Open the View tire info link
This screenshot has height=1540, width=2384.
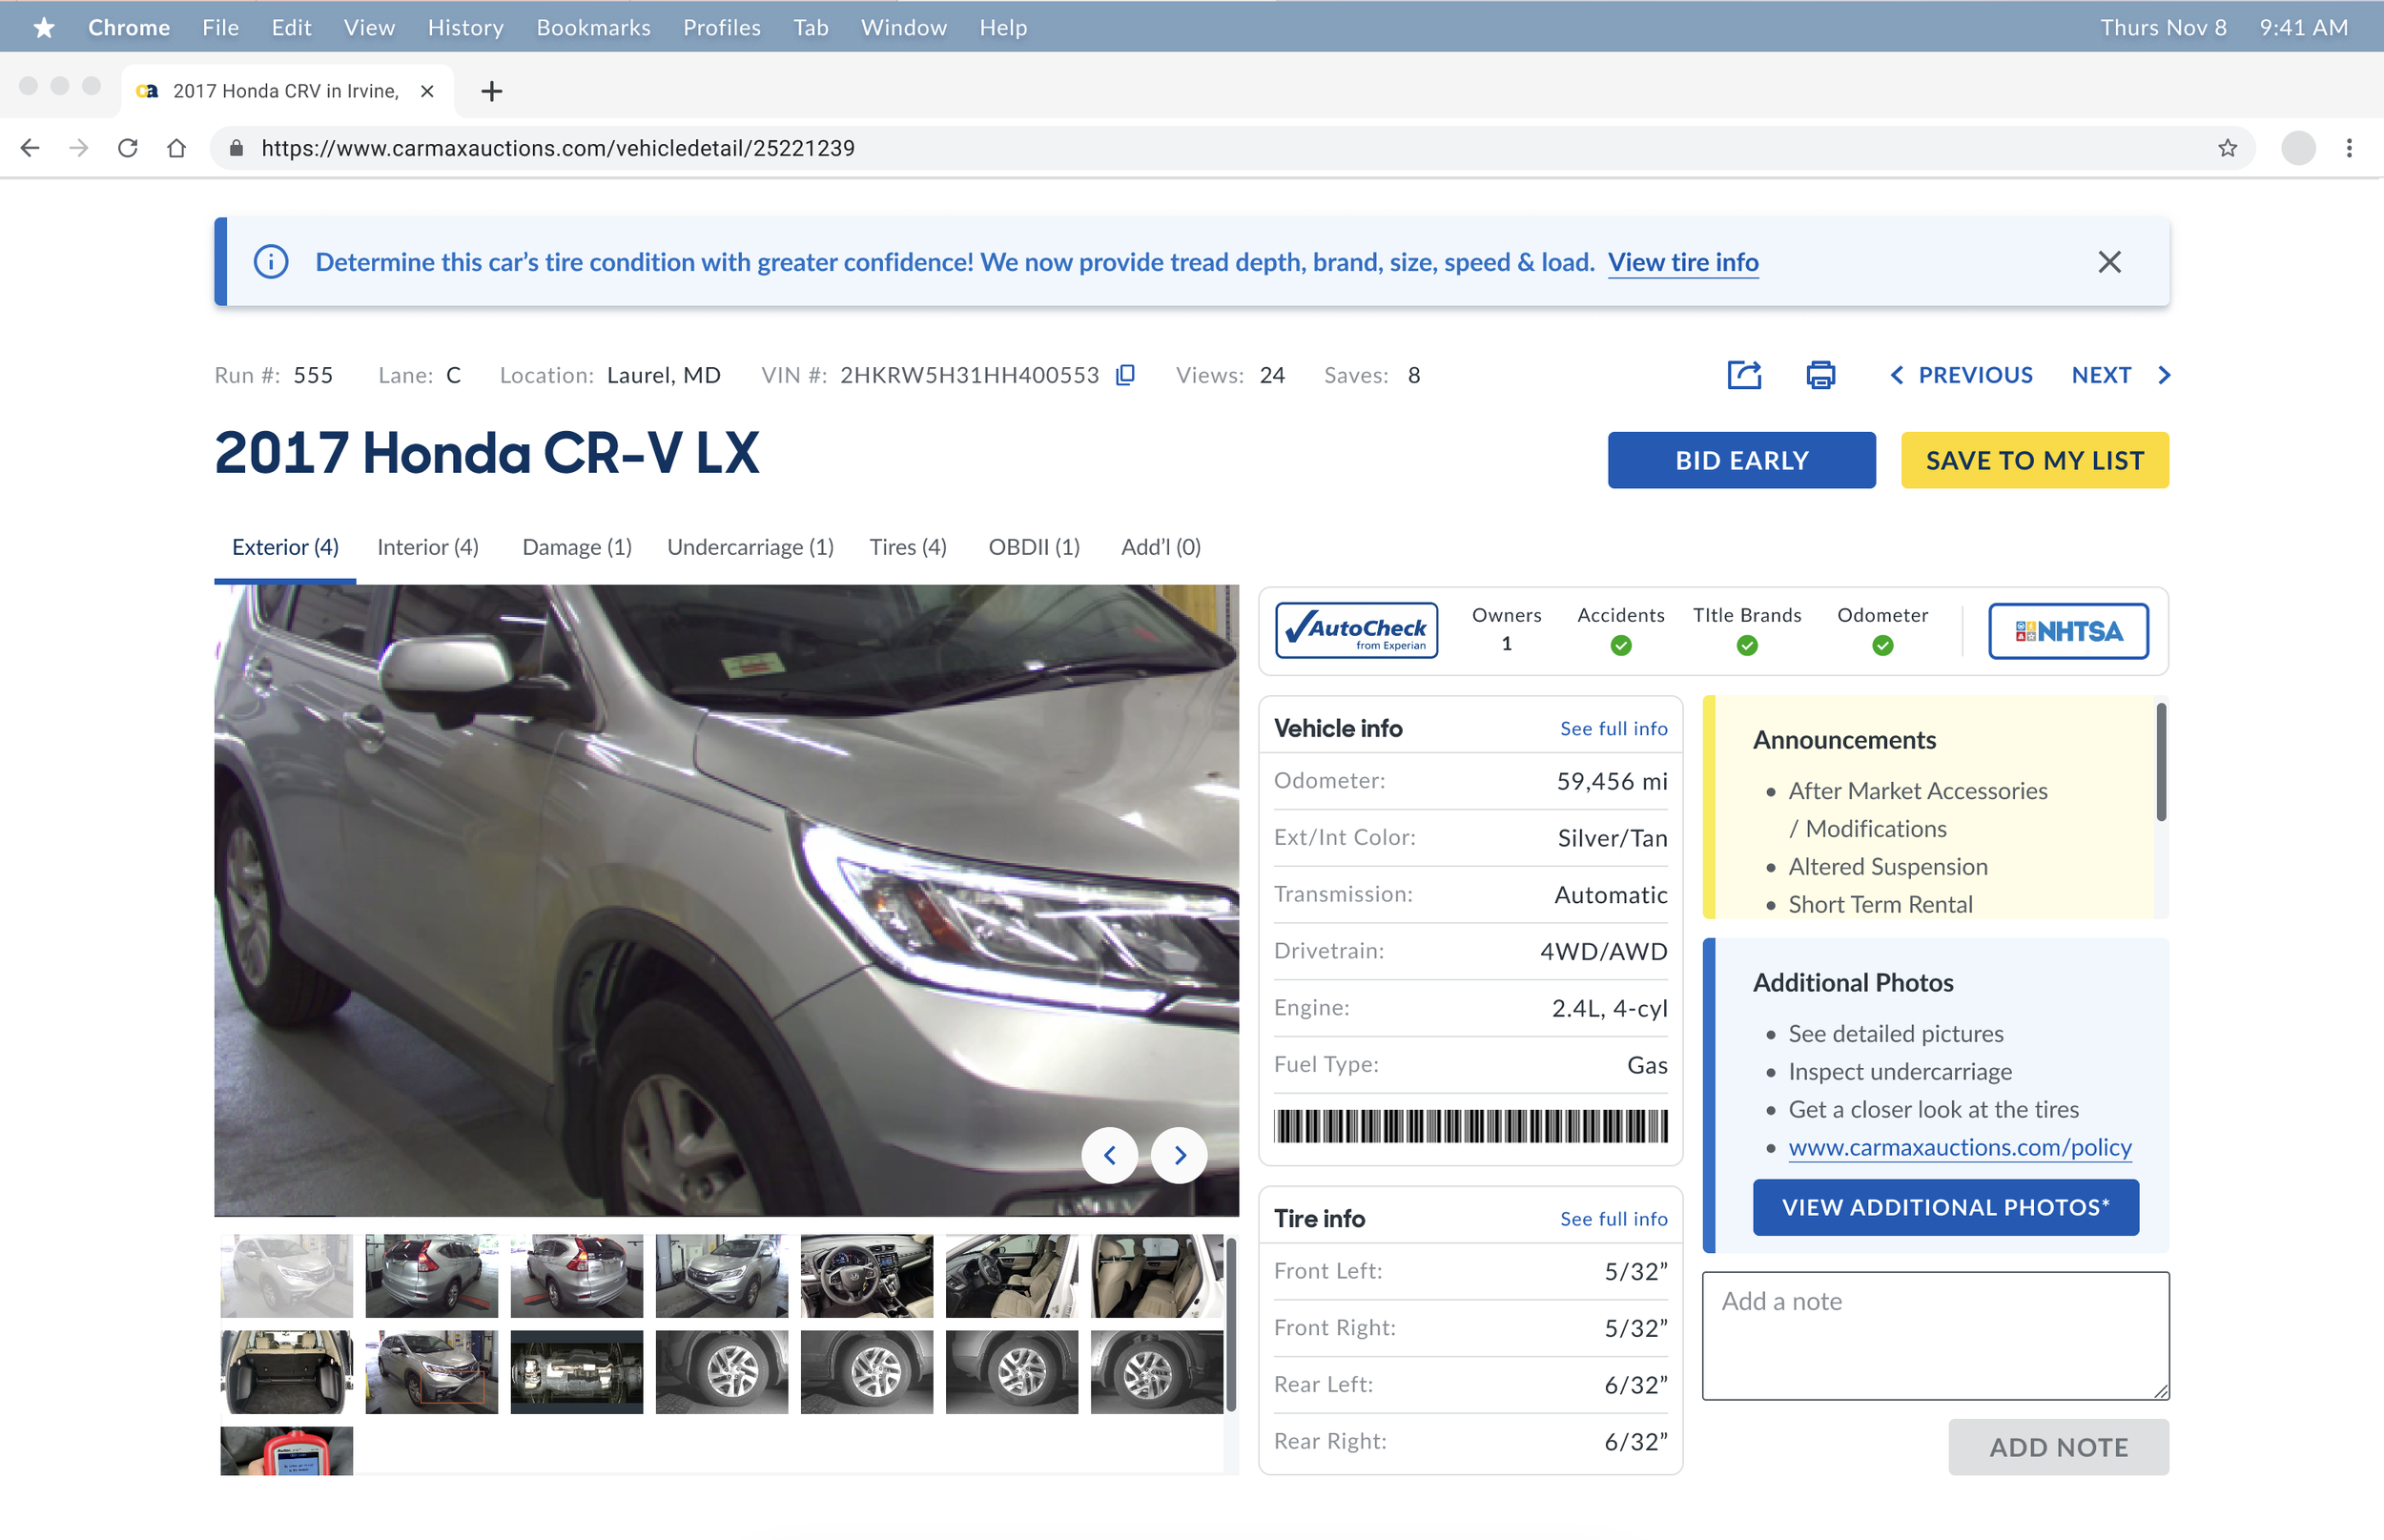1682,262
